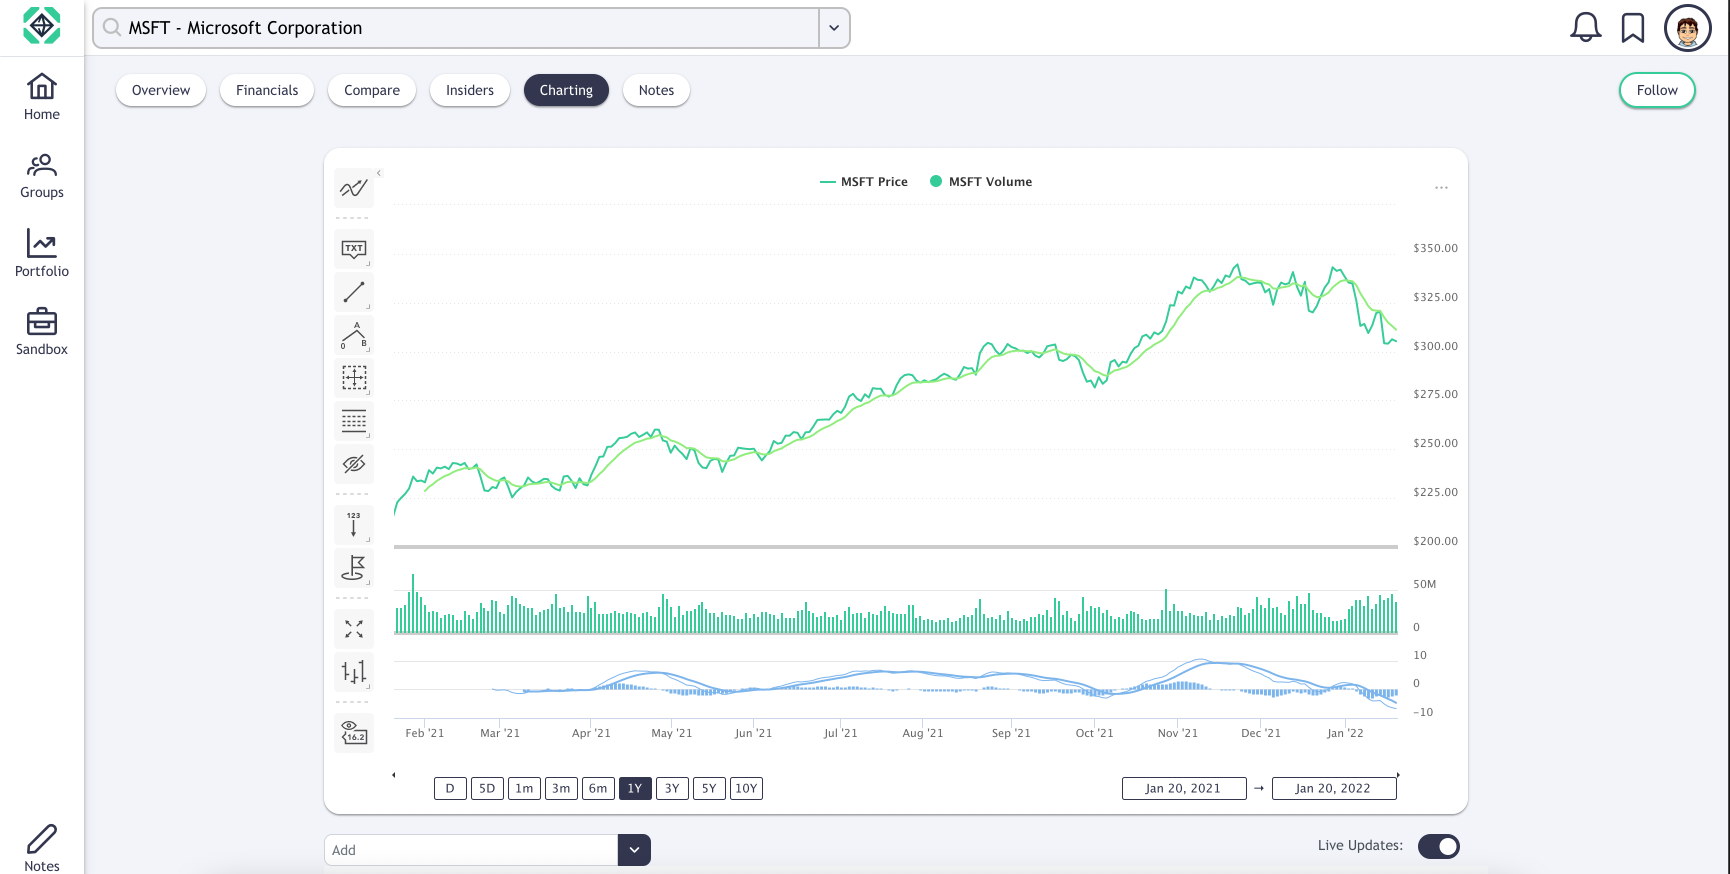
Task: Select the A-B wave pattern tool
Action: (x=353, y=335)
